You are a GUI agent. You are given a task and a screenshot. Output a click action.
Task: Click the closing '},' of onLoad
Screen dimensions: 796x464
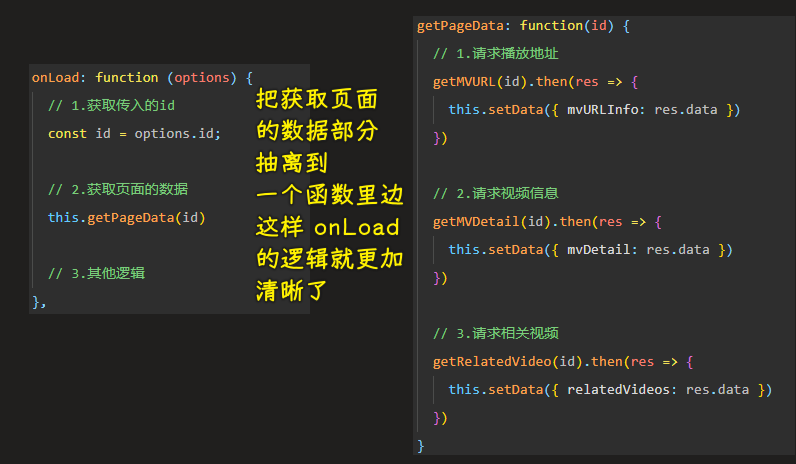39,302
